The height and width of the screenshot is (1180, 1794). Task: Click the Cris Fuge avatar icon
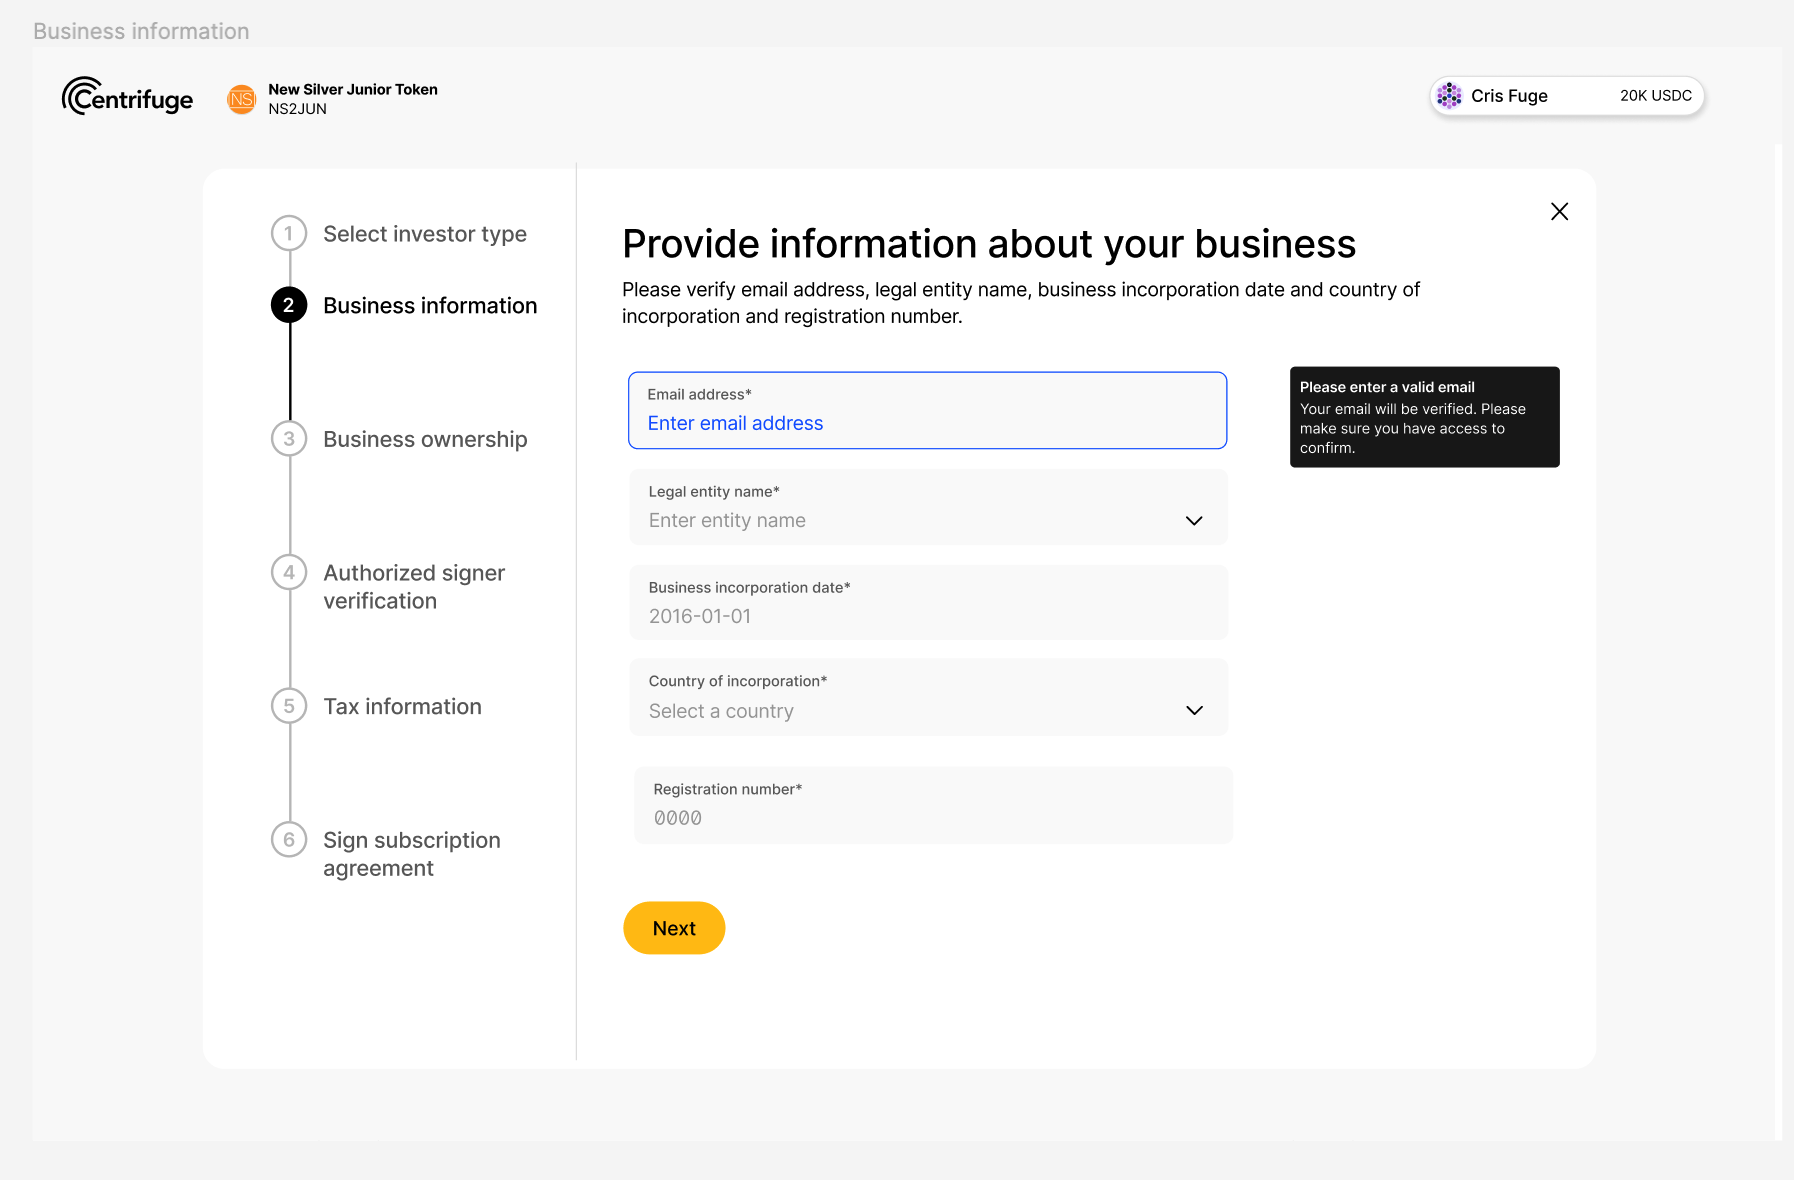click(x=1449, y=96)
